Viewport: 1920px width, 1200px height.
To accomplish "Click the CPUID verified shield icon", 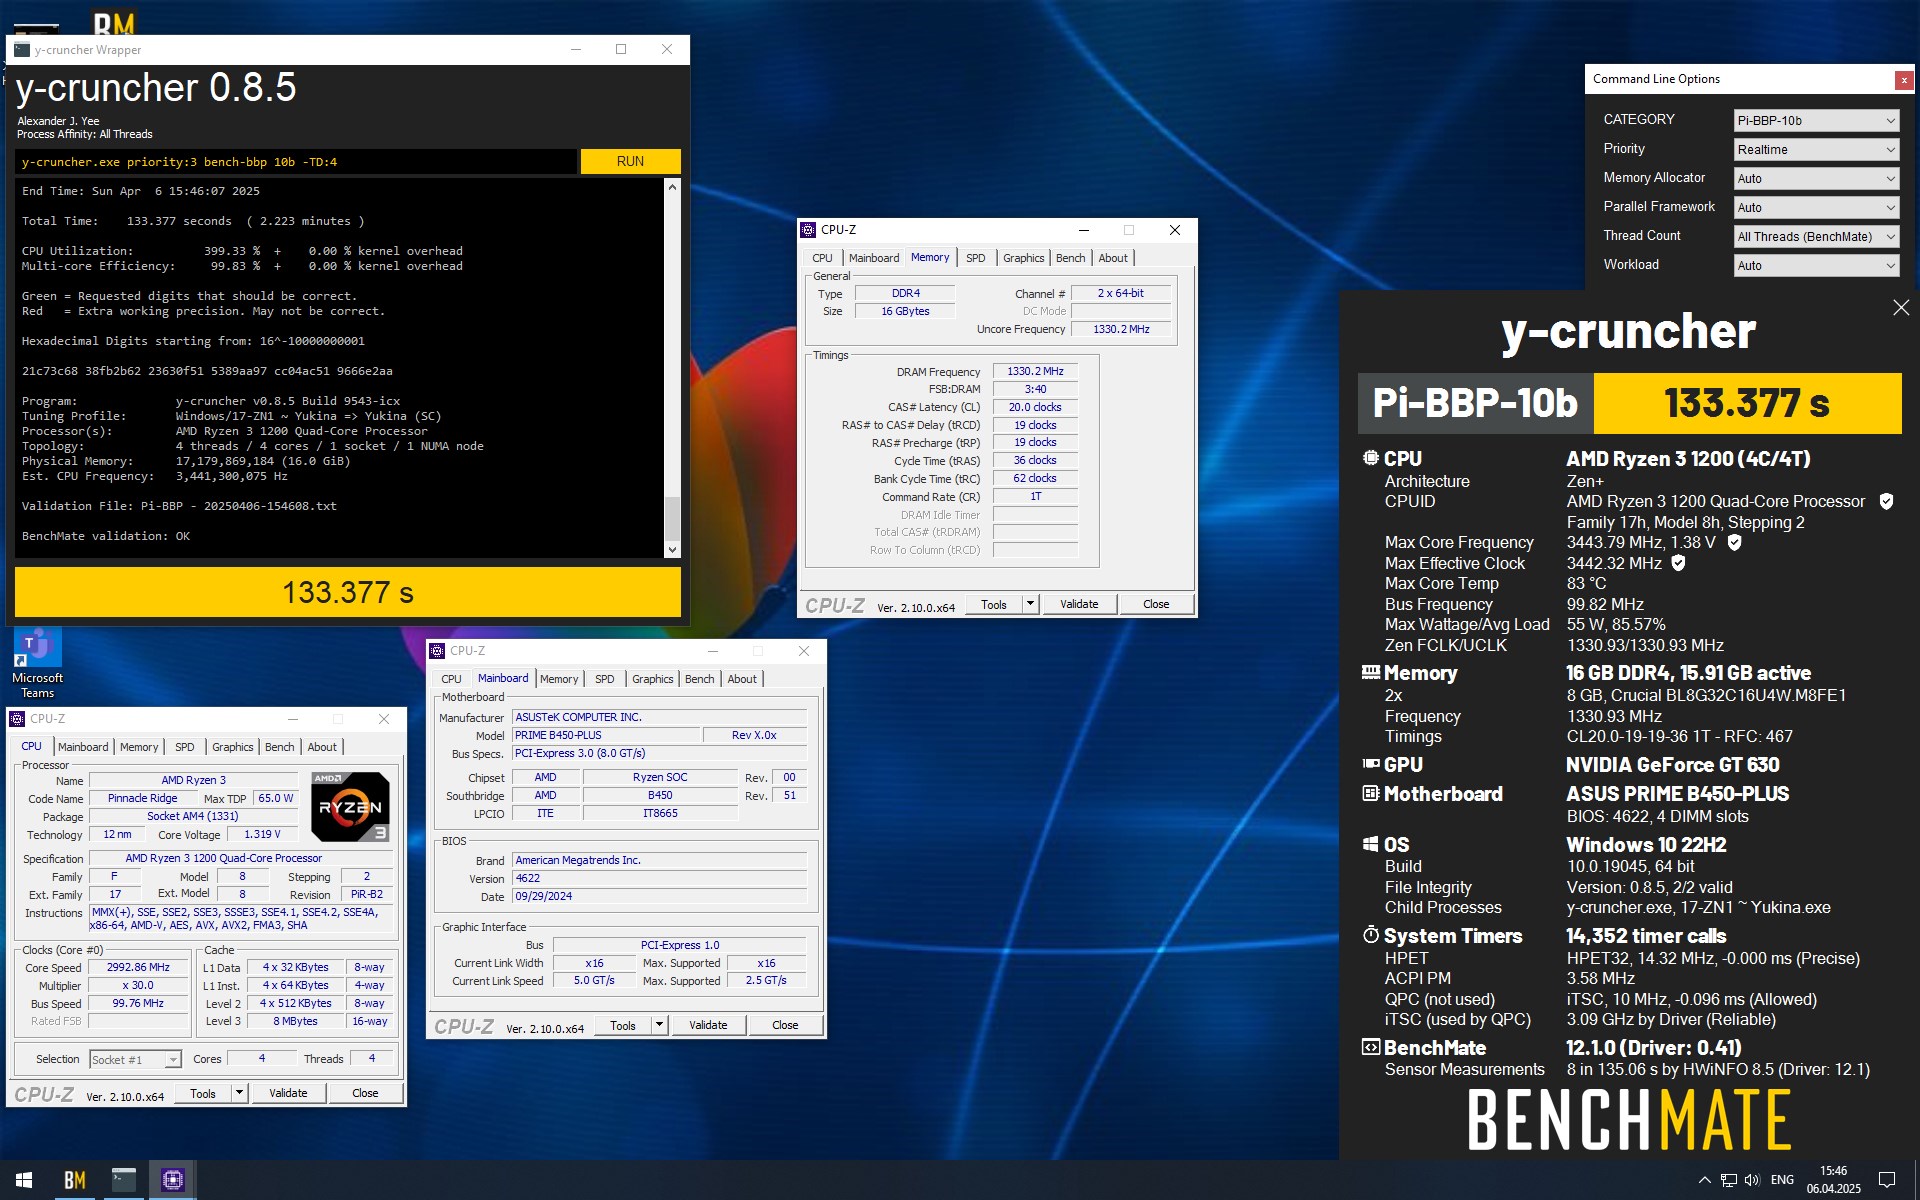I will tap(1886, 501).
